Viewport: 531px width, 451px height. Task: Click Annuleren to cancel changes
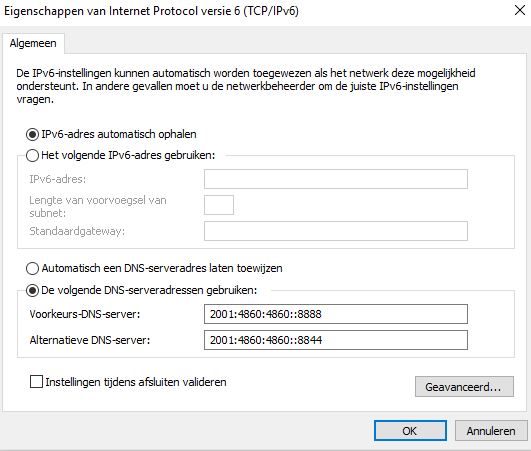tap(491, 431)
